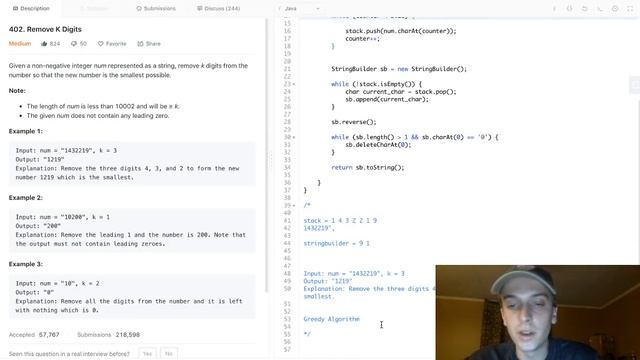The height and width of the screenshot is (360, 640).
Task: Click the webcam video overlay
Action: [x=538, y=313]
